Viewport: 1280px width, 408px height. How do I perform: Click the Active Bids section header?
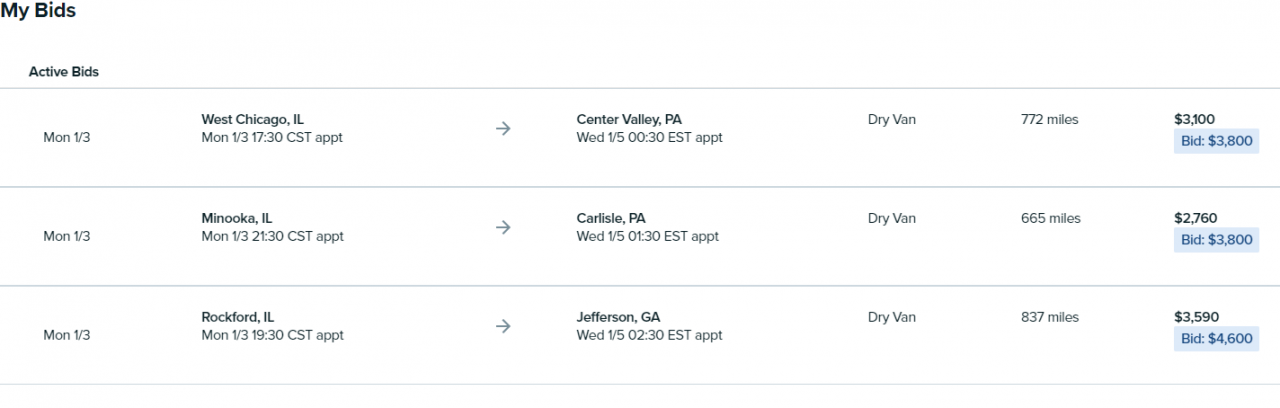click(x=64, y=72)
